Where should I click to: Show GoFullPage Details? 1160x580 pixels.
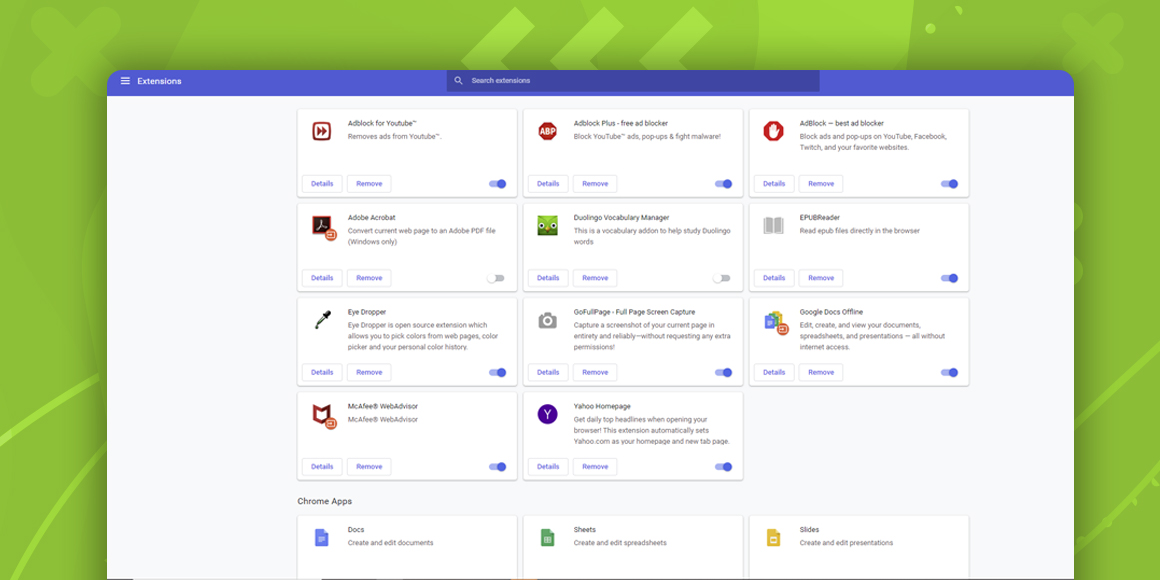pos(548,372)
